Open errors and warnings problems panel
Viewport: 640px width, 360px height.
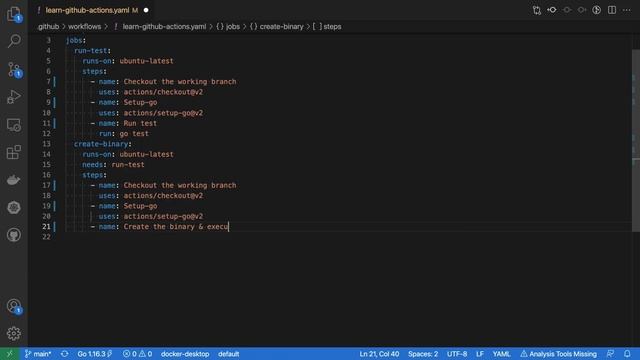138,354
